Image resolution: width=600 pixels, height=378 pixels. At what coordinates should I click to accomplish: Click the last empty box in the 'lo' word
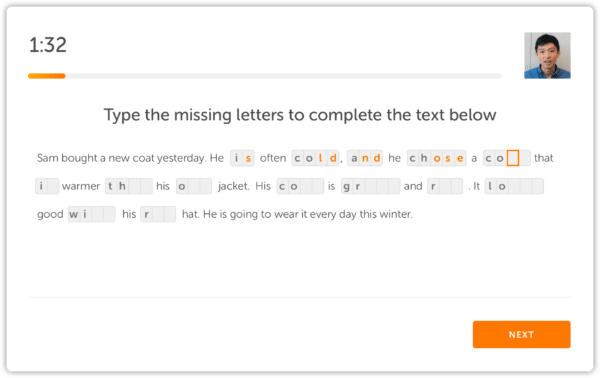538,186
